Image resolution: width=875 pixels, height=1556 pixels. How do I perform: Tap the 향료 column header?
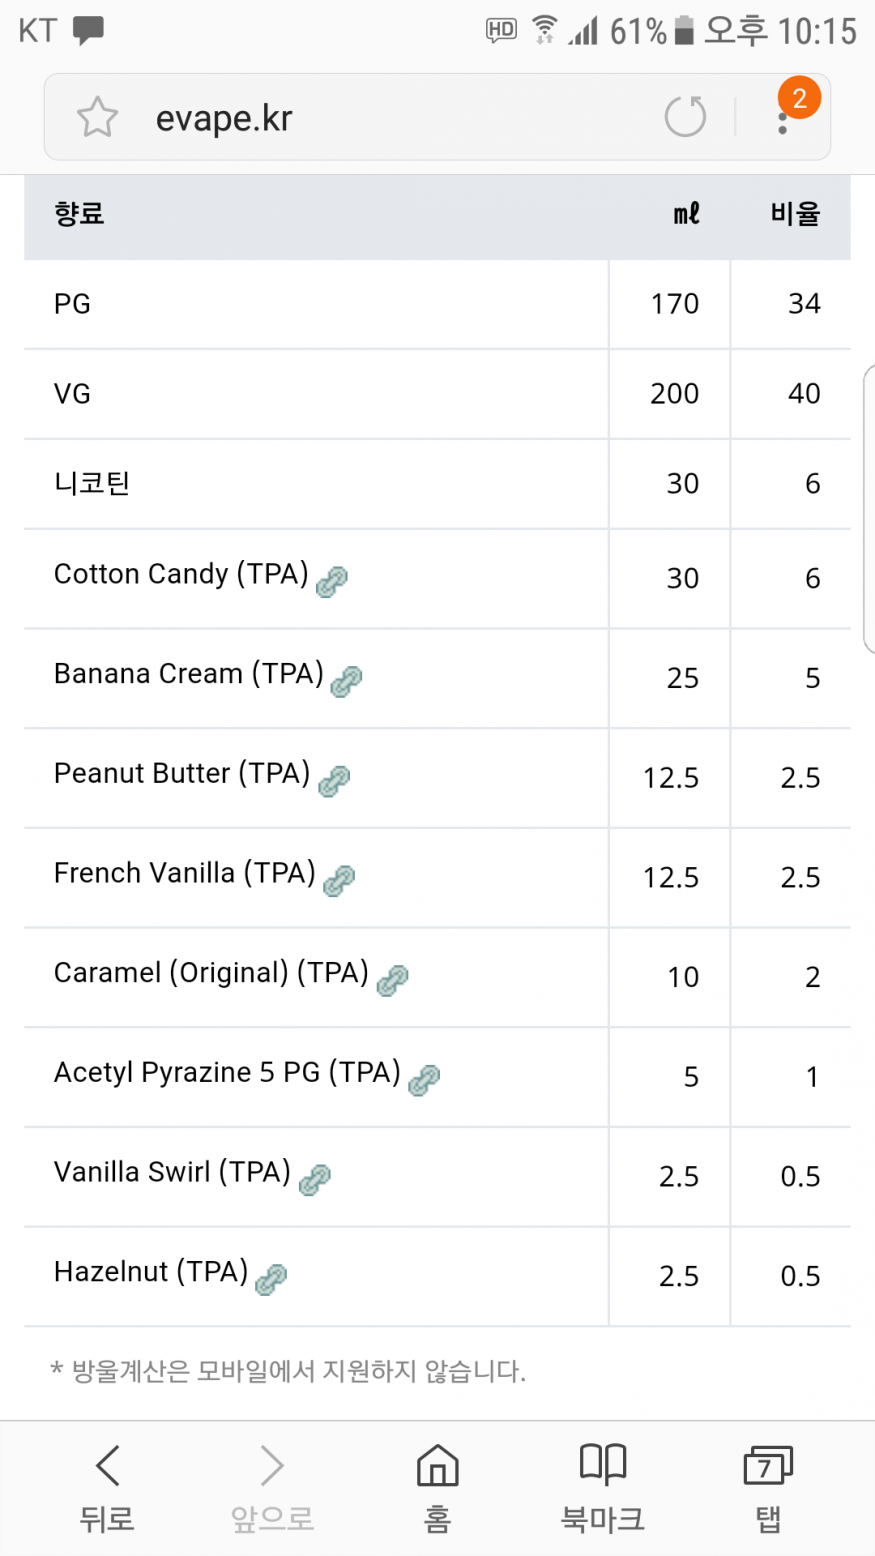79,214
